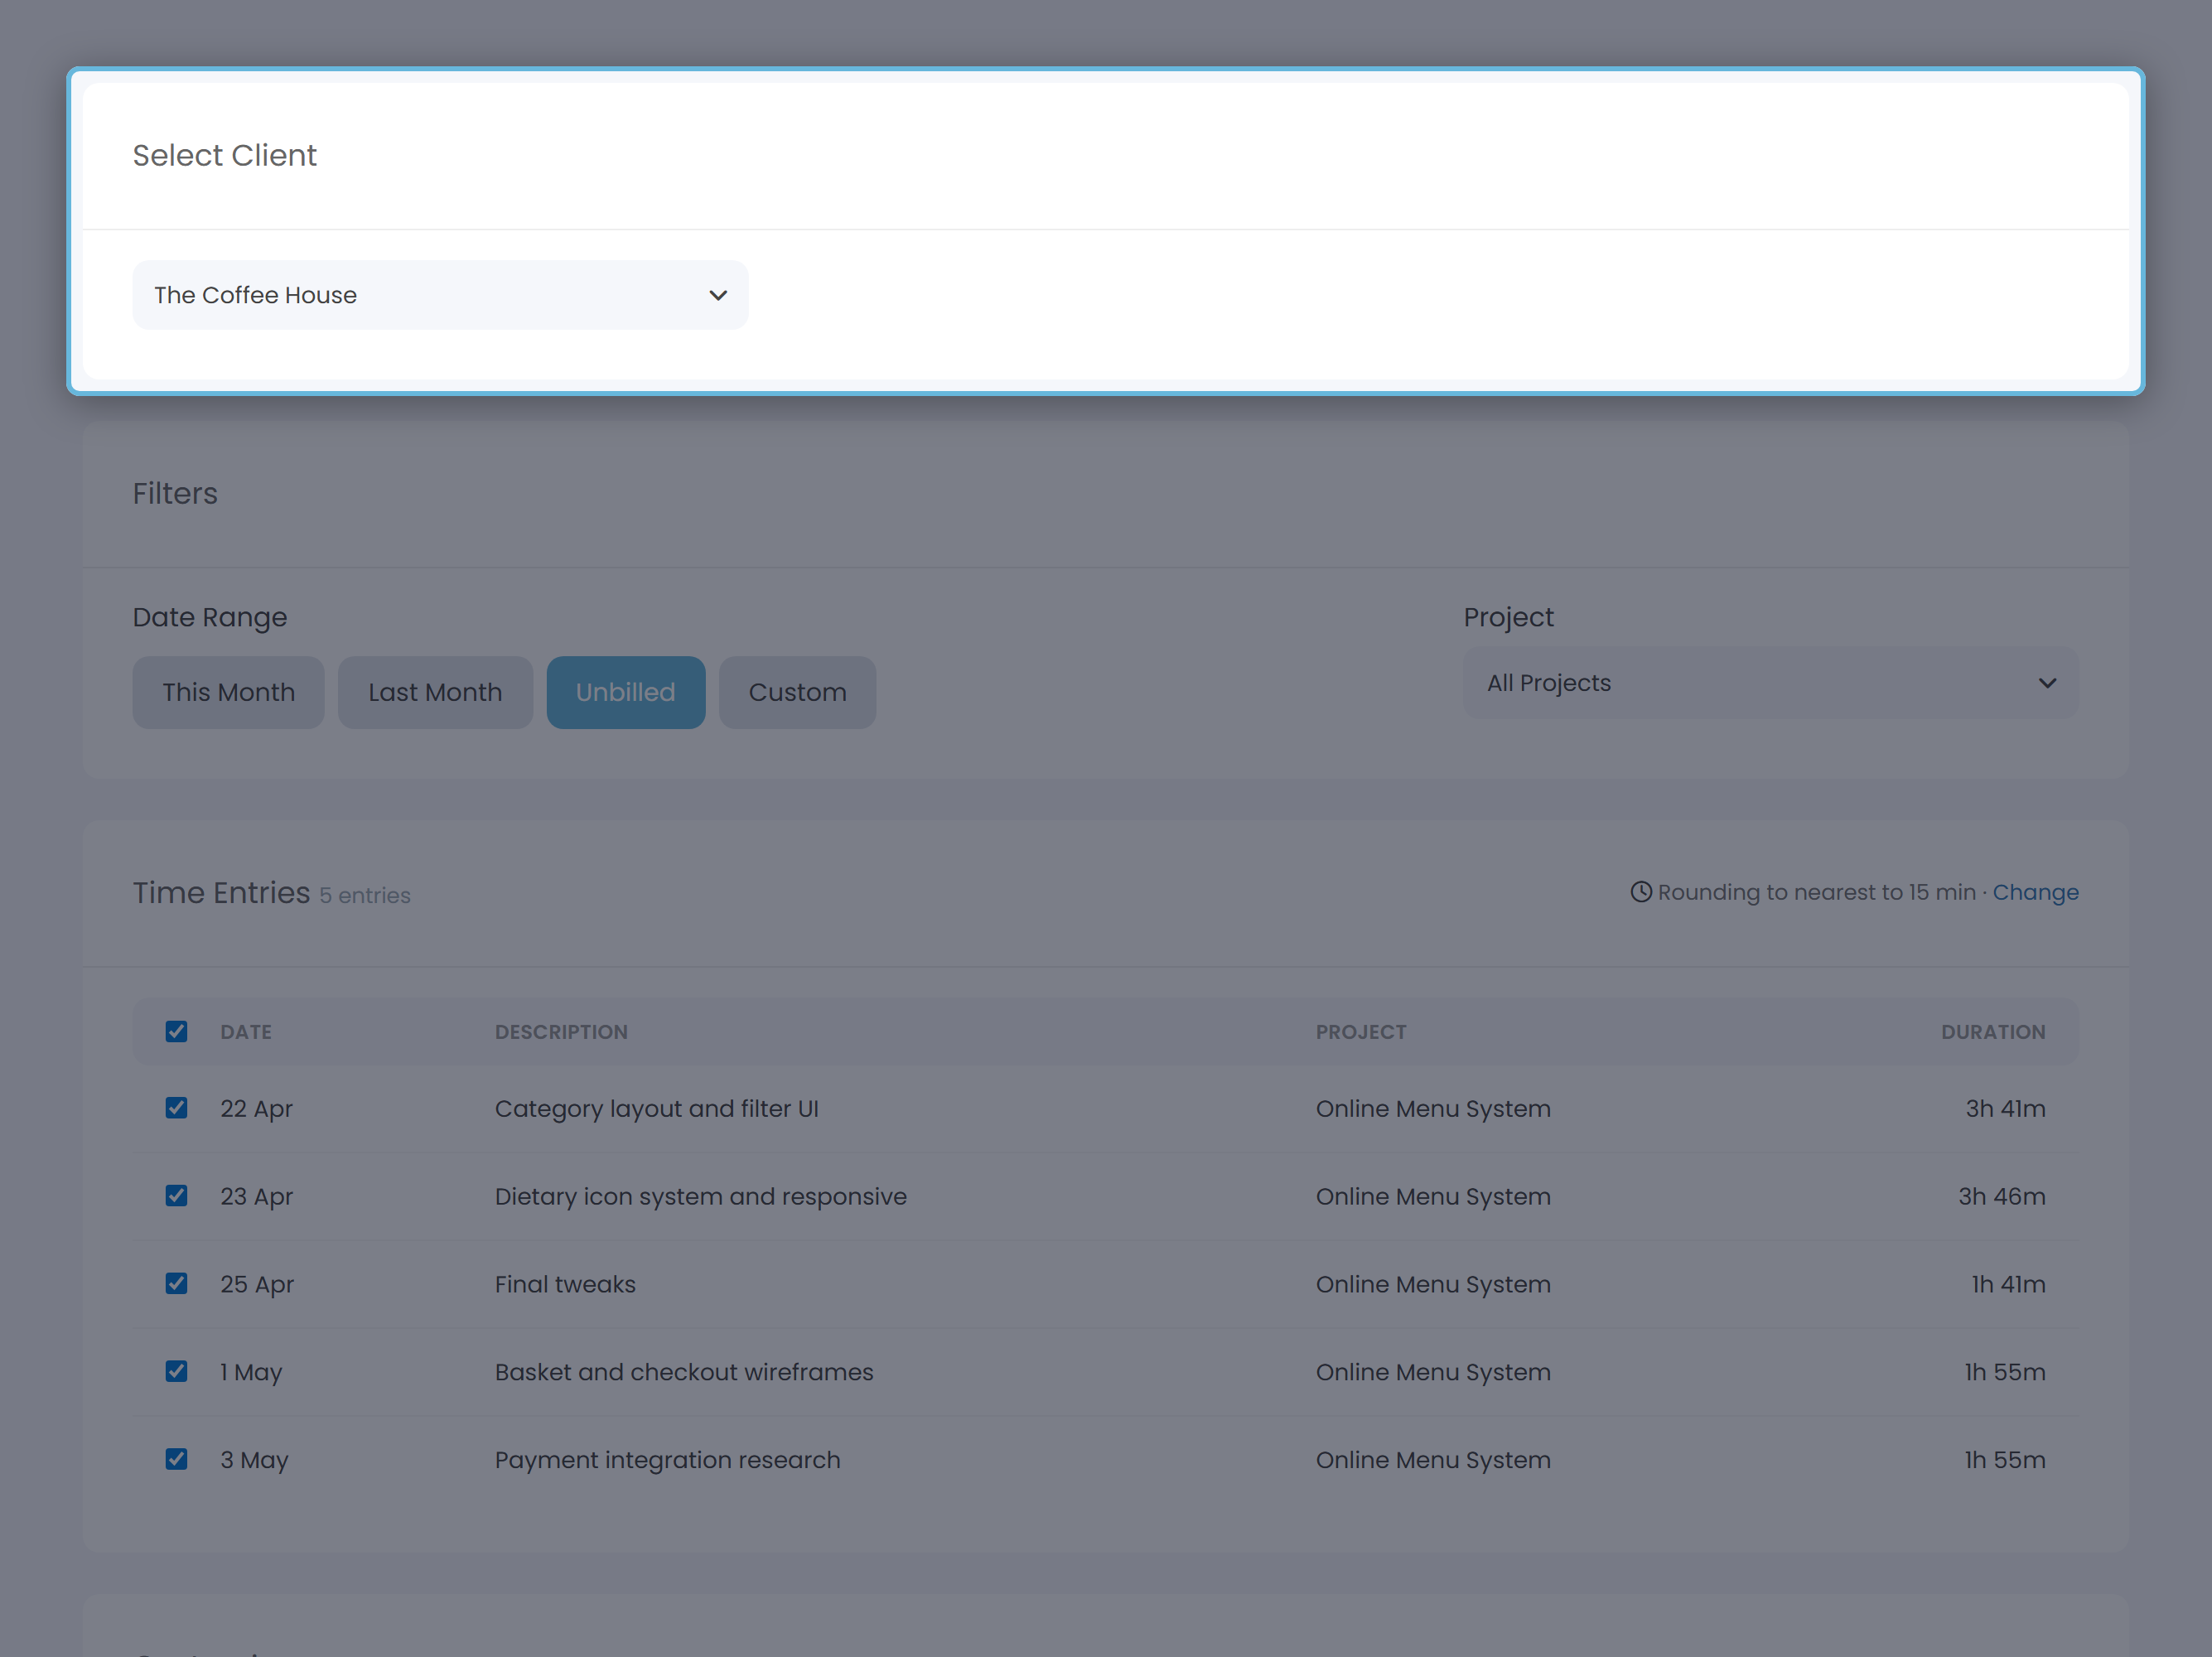The width and height of the screenshot is (2212, 1657).
Task: Click the 3h 46m duration value
Action: tap(2001, 1197)
